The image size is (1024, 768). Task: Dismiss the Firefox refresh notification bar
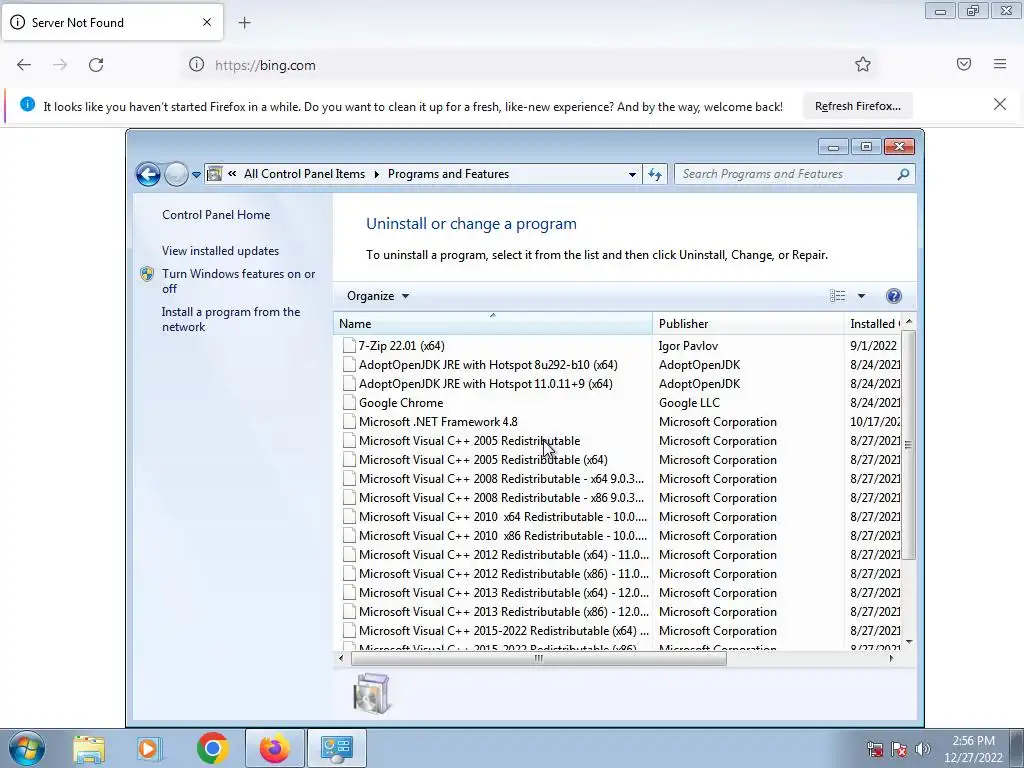click(x=1000, y=104)
